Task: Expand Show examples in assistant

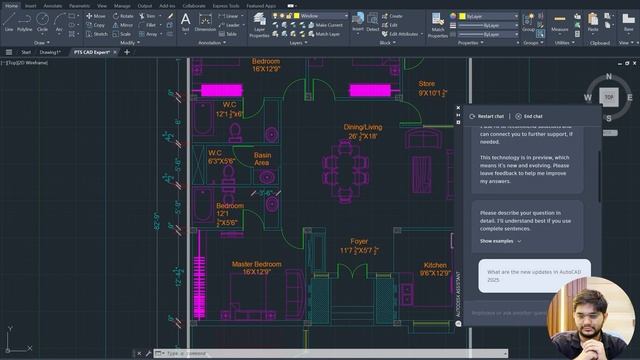Action: pyautogui.click(x=500, y=241)
